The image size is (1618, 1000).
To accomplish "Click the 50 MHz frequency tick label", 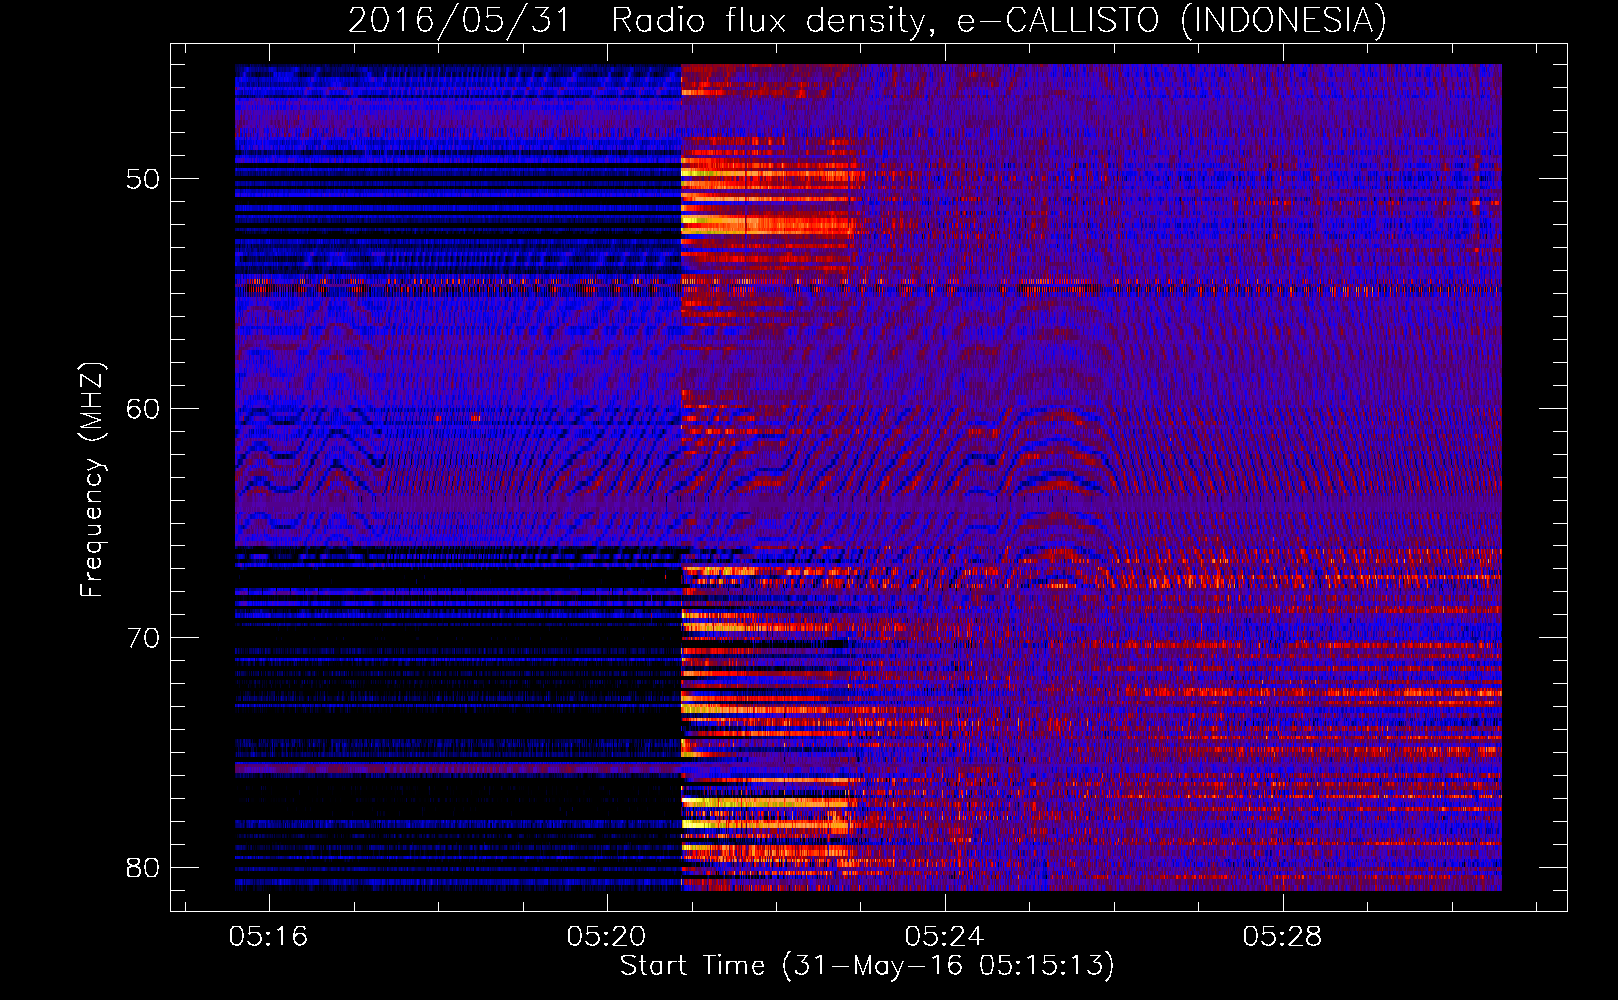I will (143, 179).
